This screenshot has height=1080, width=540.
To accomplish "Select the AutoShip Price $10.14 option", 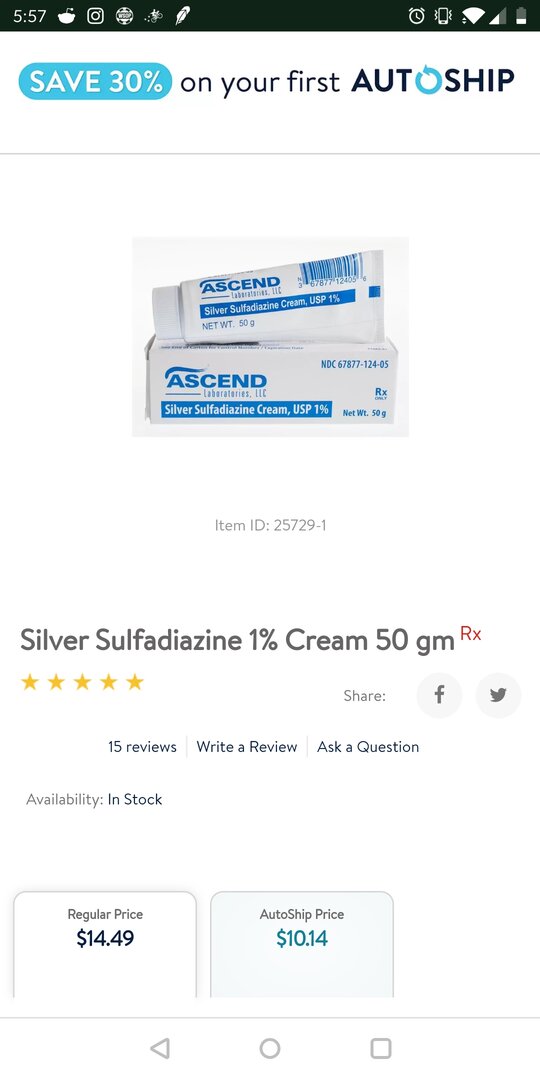I will (x=302, y=944).
